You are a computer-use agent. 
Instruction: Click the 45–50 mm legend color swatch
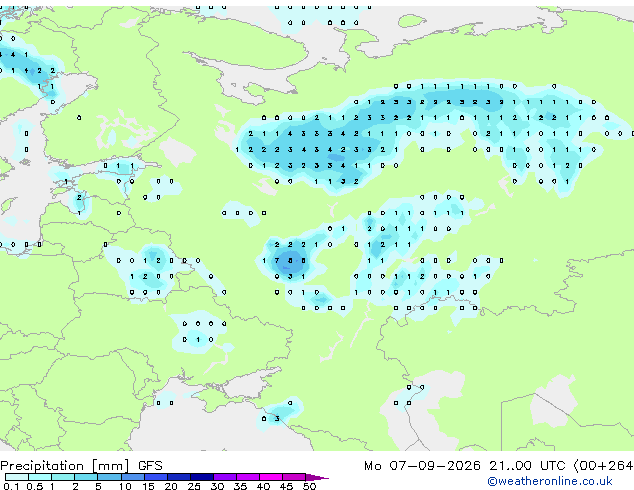[x=294, y=477]
